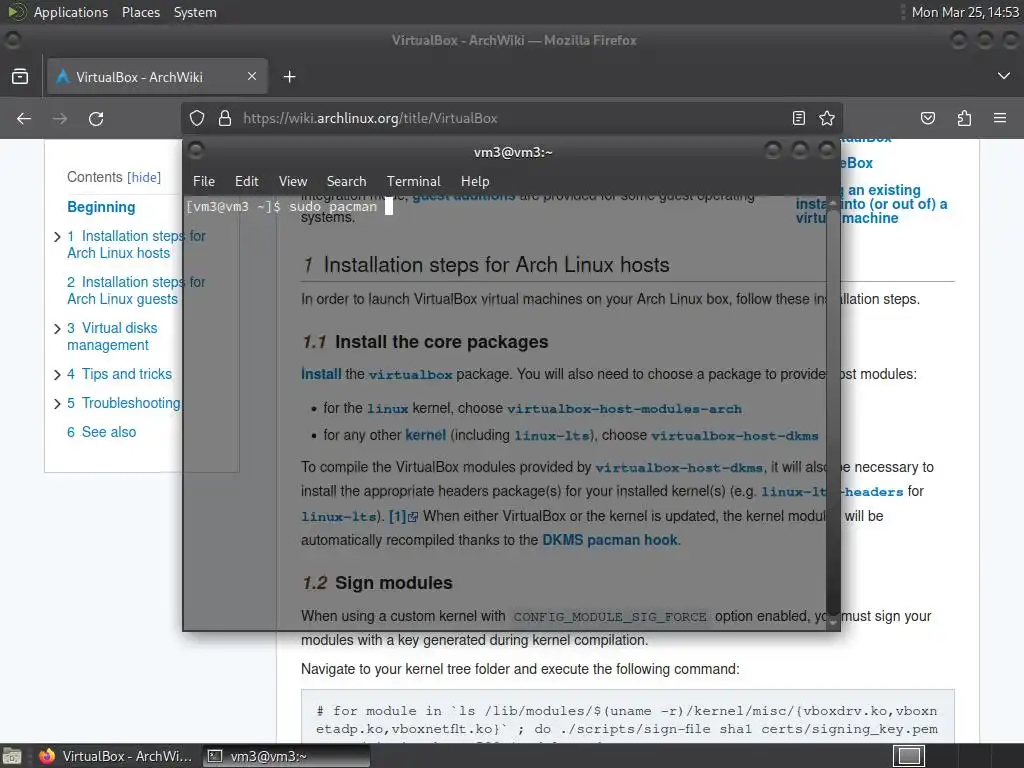
Task: Open terminal Terminal menu
Action: [x=413, y=181]
